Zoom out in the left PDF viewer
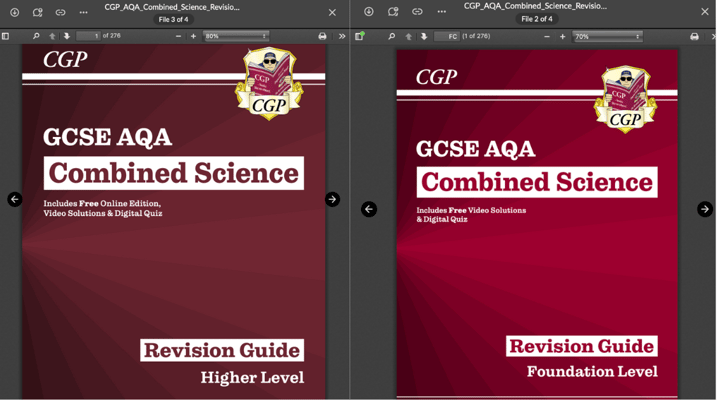717x400 pixels. 178,36
